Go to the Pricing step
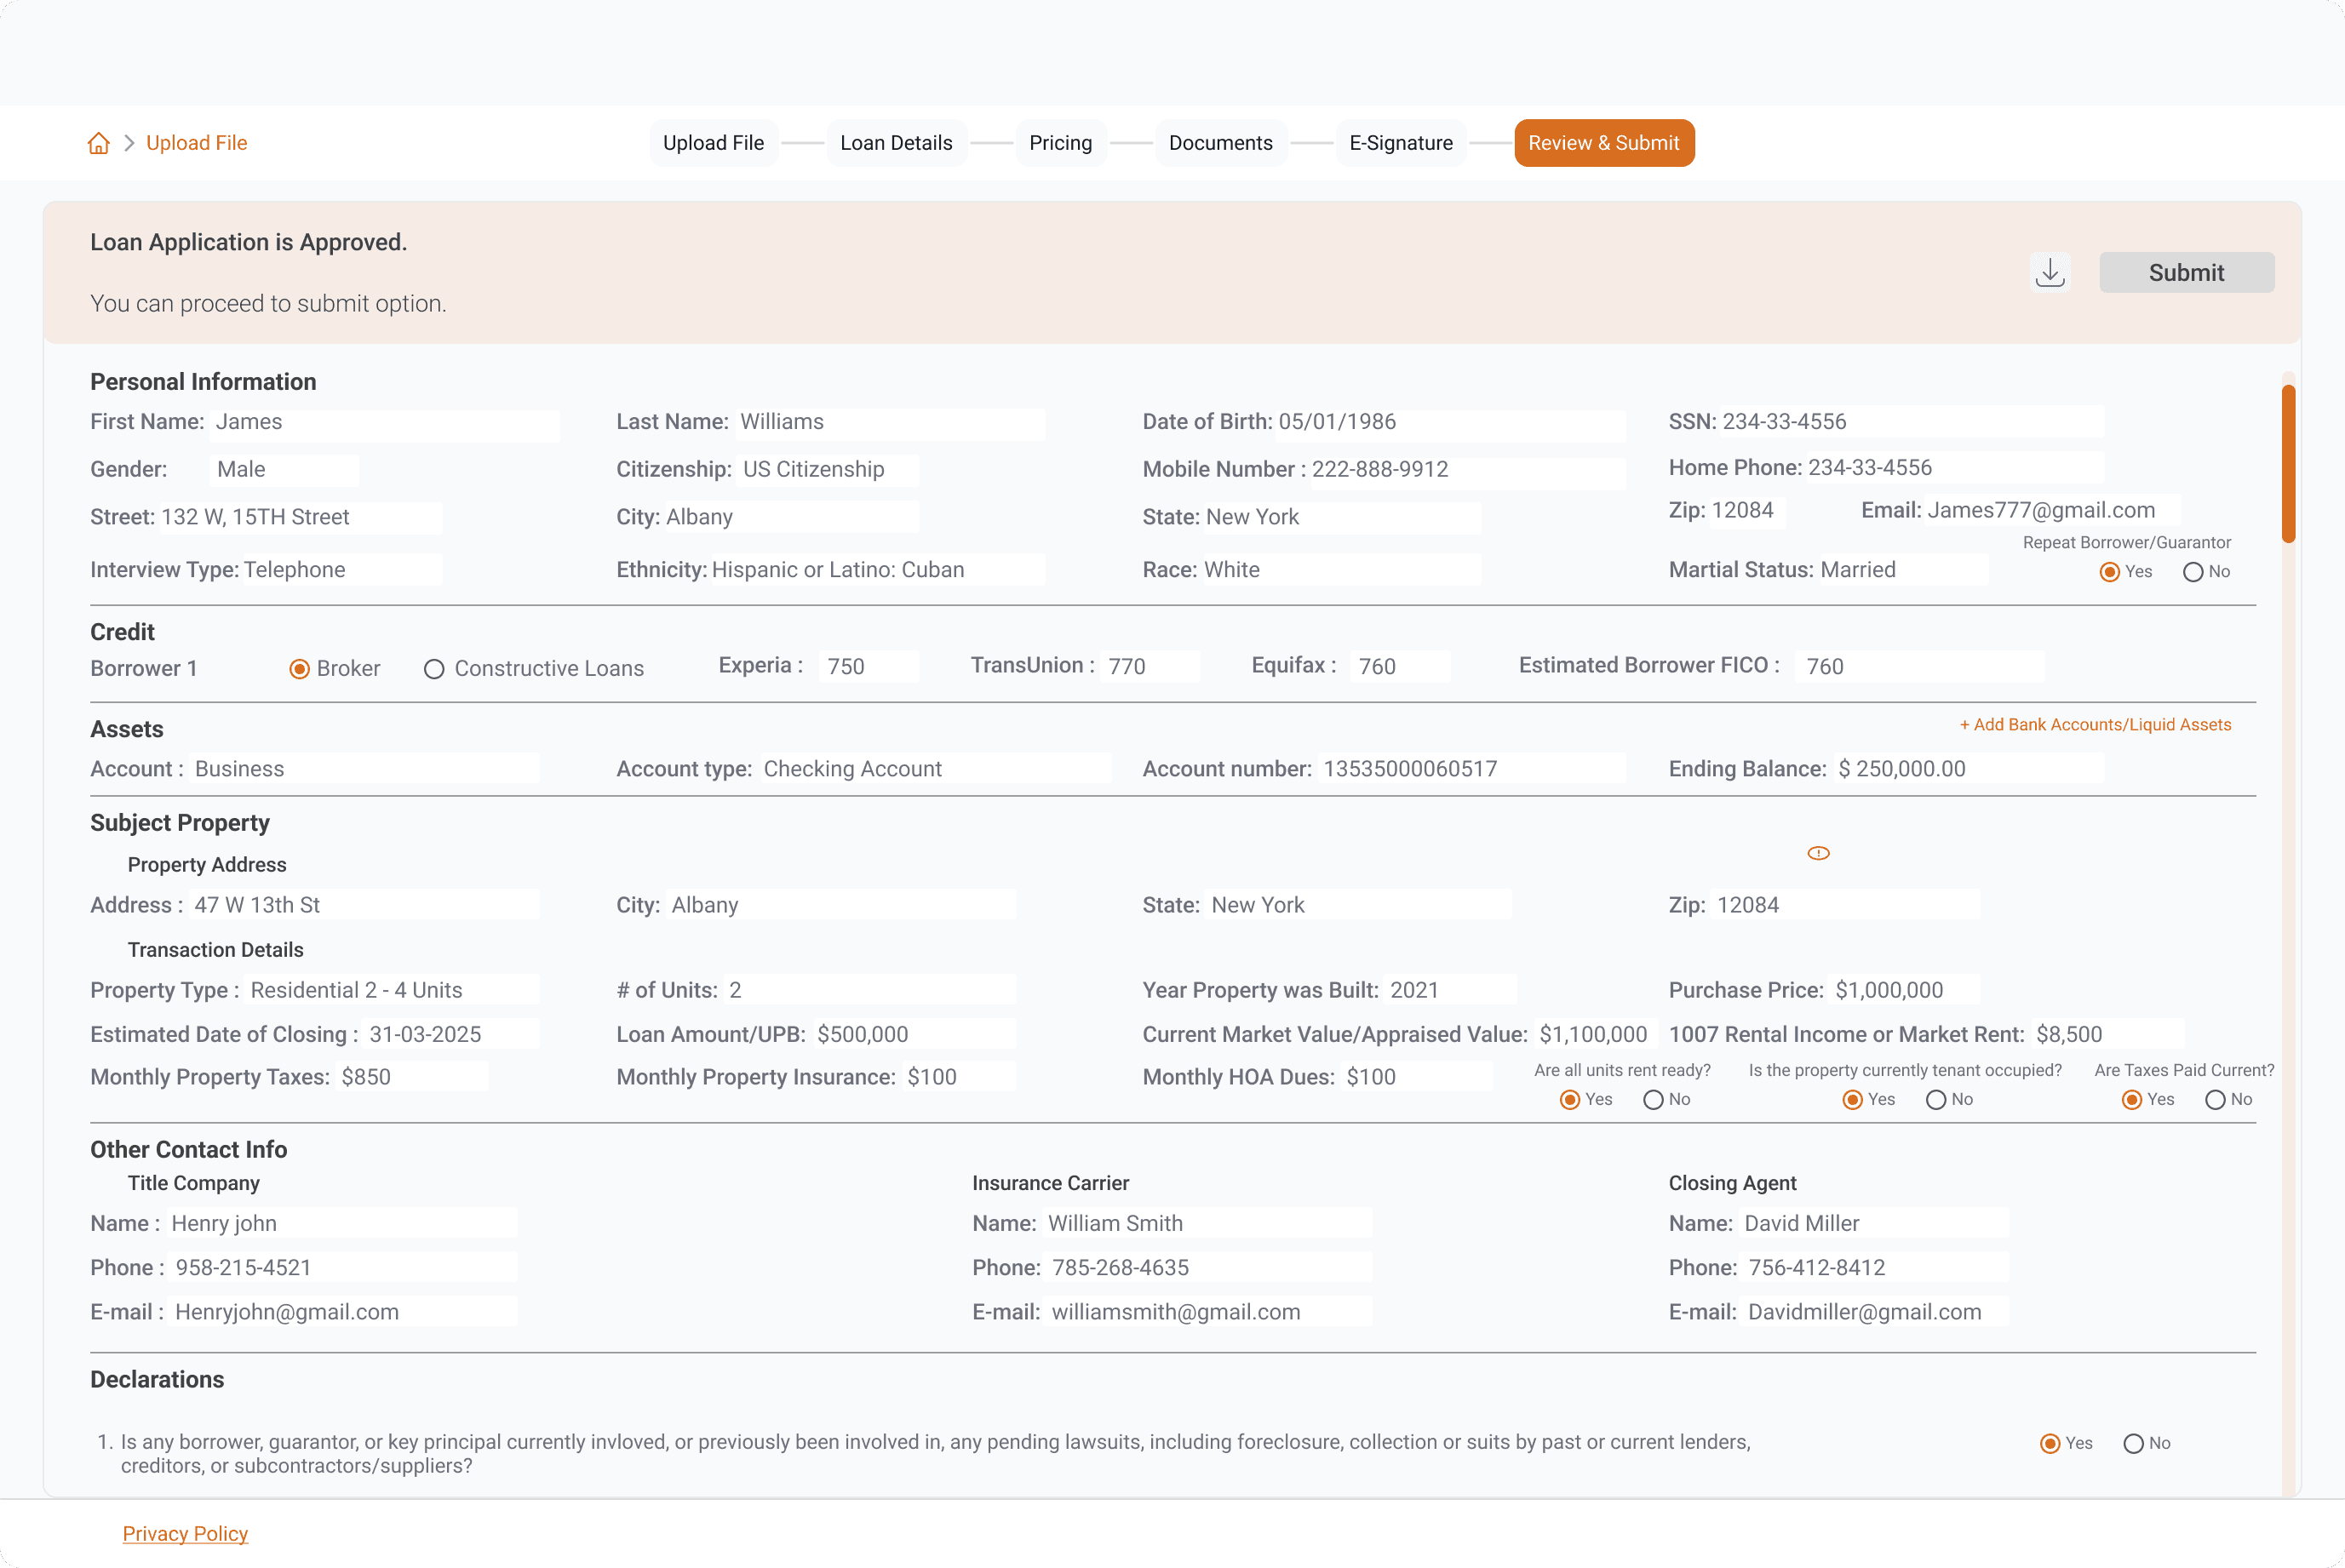The image size is (2345, 1568). pyautogui.click(x=1060, y=143)
